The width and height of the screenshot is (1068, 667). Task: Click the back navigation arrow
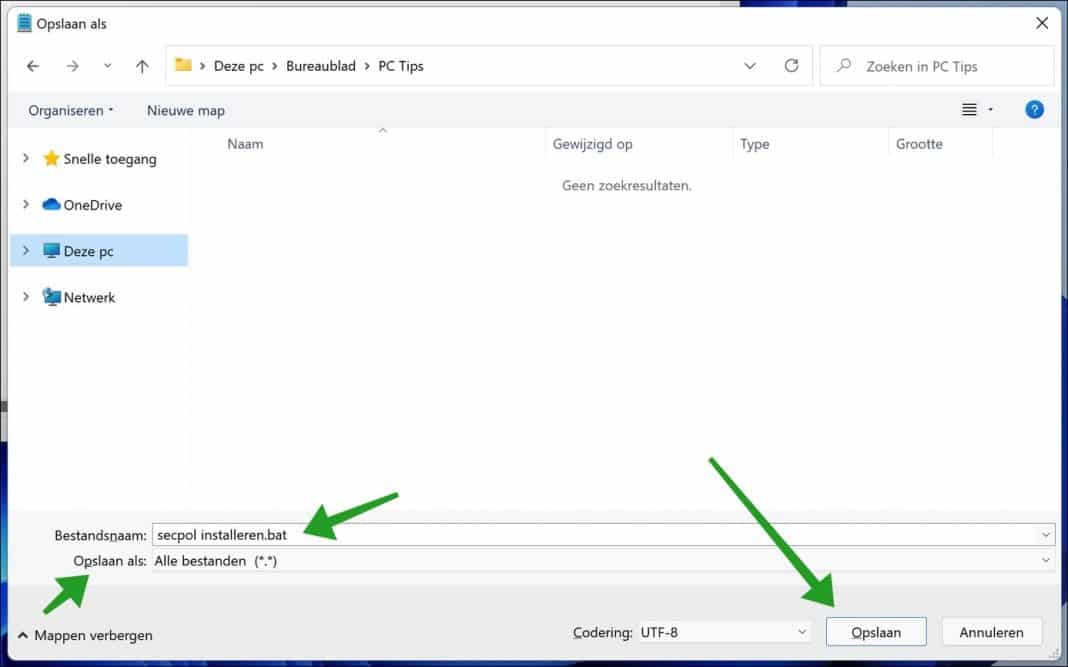(x=33, y=66)
